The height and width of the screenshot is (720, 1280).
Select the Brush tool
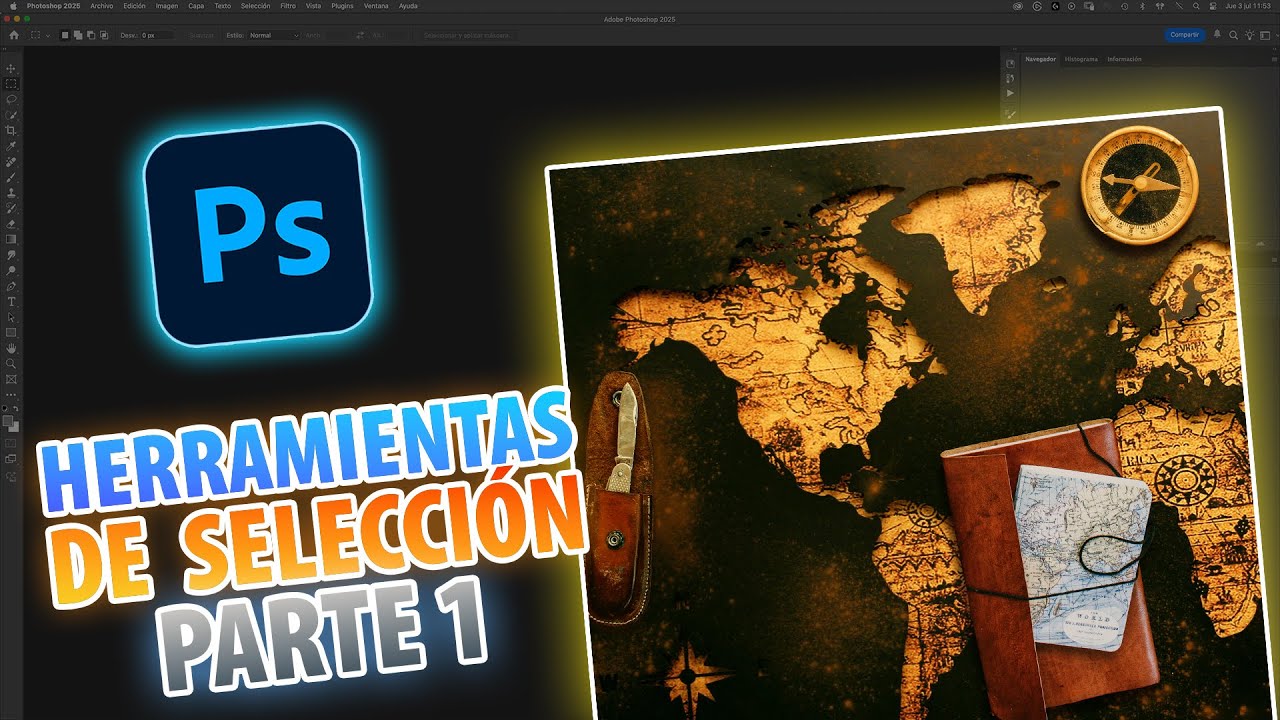(12, 177)
